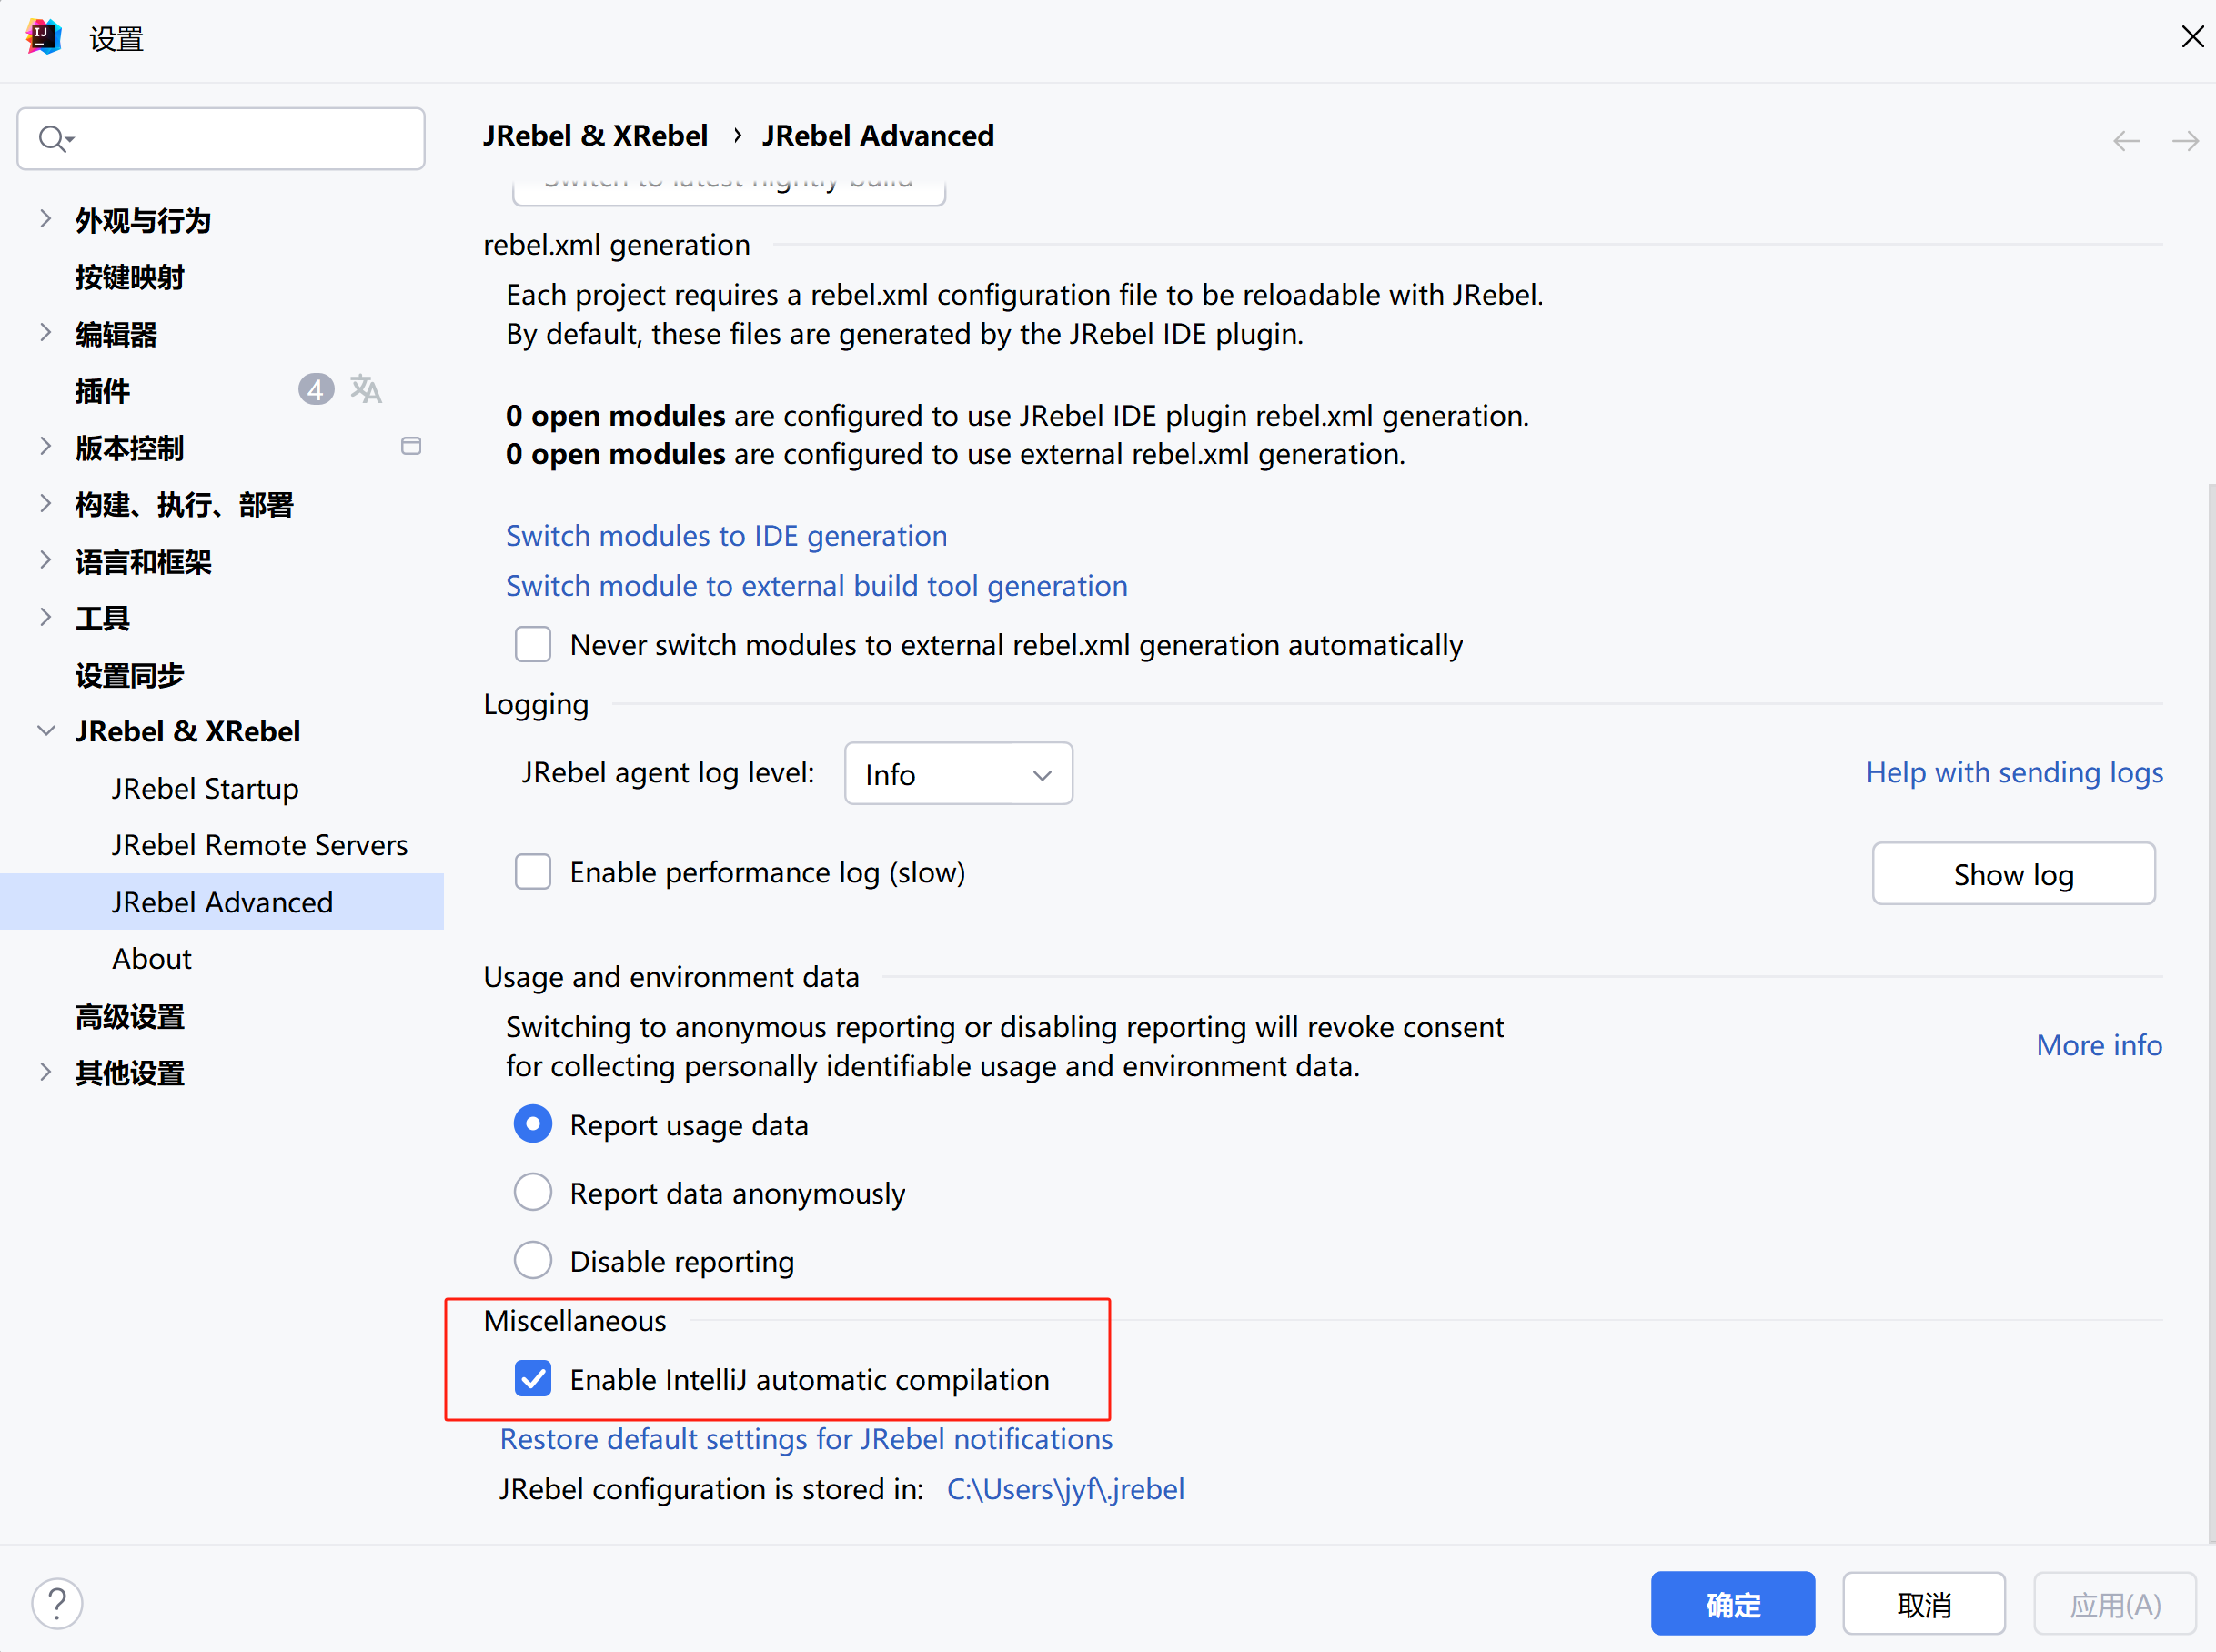Click the Show log button
This screenshot has height=1652, width=2216.
(2013, 874)
